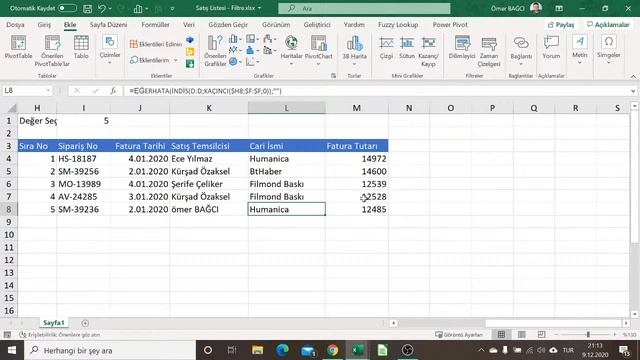
Task: Add a Yorum comment
Action: (x=551, y=48)
